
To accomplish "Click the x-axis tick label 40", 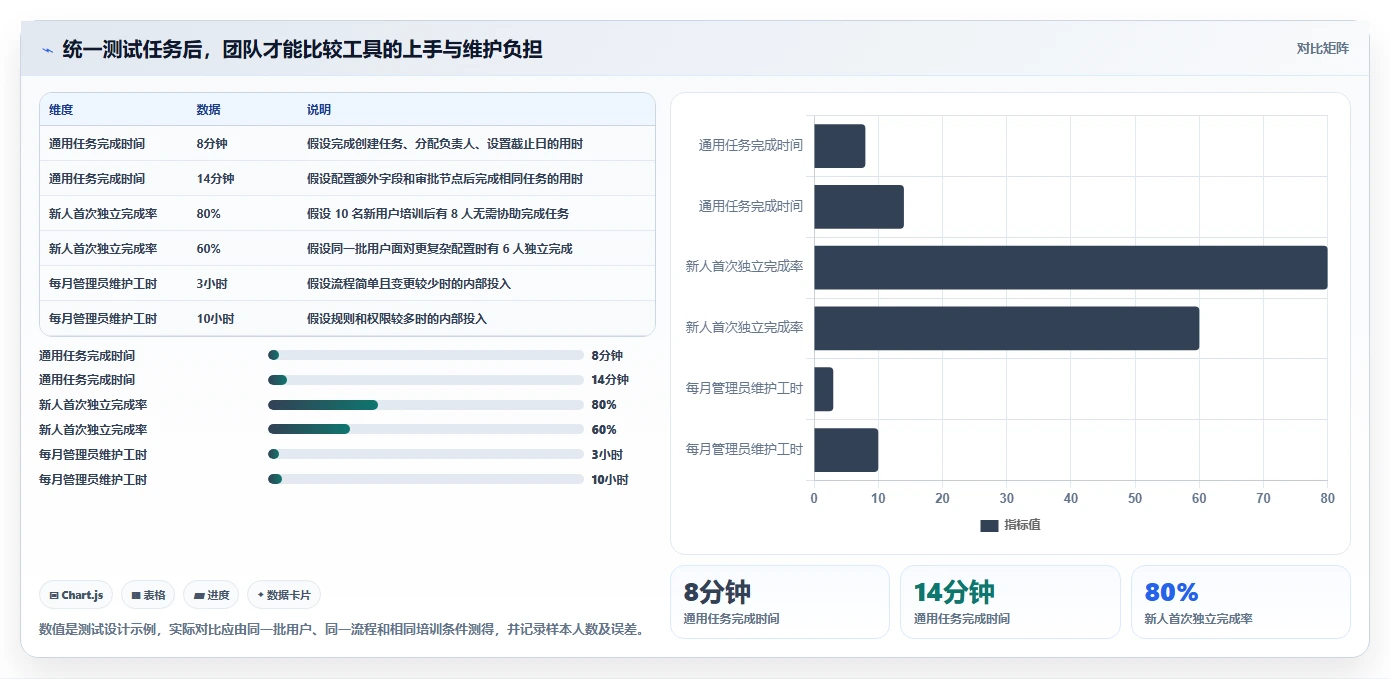I will coord(1071,498).
